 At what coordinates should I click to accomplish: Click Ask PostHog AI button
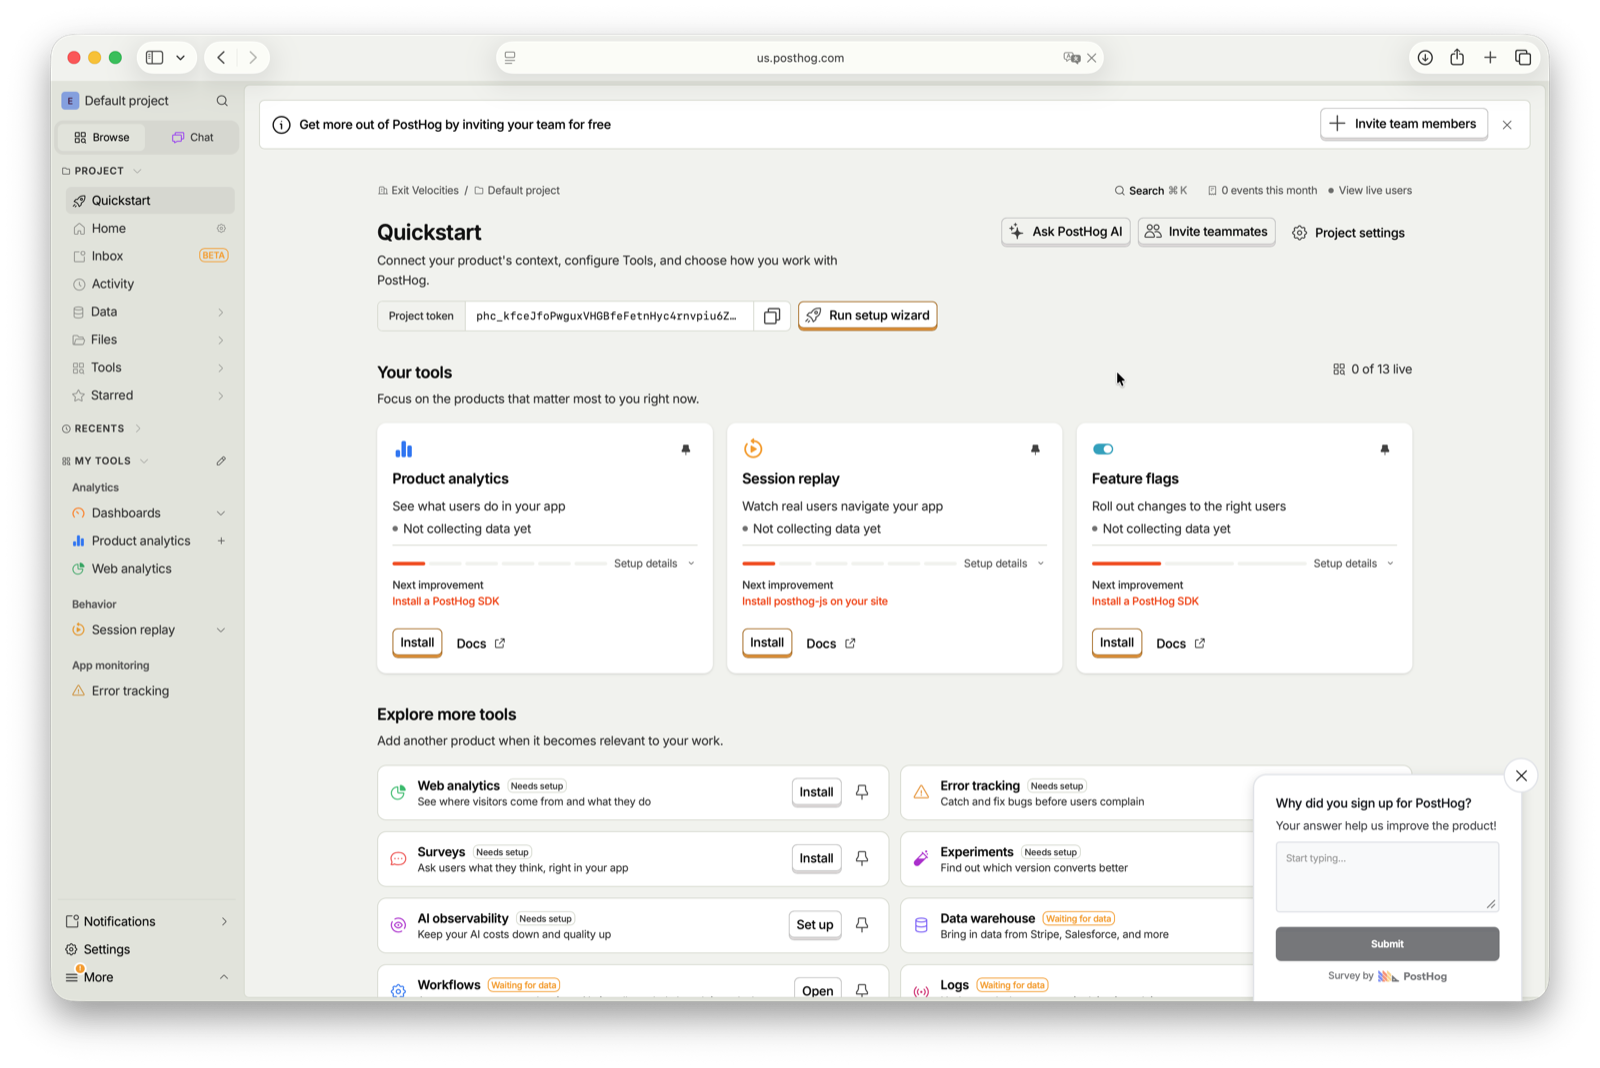click(1066, 232)
